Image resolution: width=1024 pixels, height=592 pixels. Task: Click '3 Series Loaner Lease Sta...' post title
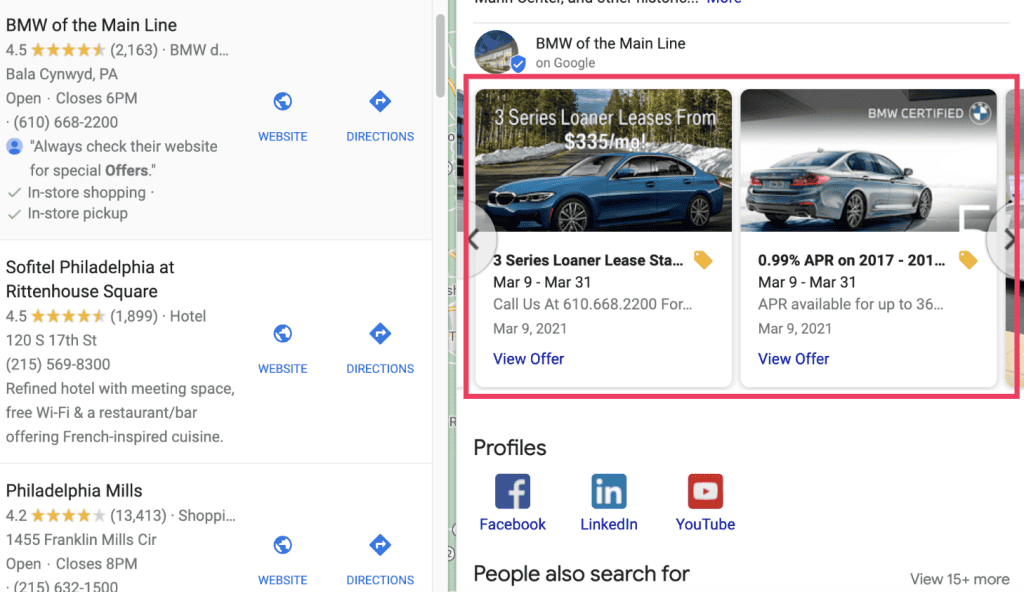(x=588, y=260)
